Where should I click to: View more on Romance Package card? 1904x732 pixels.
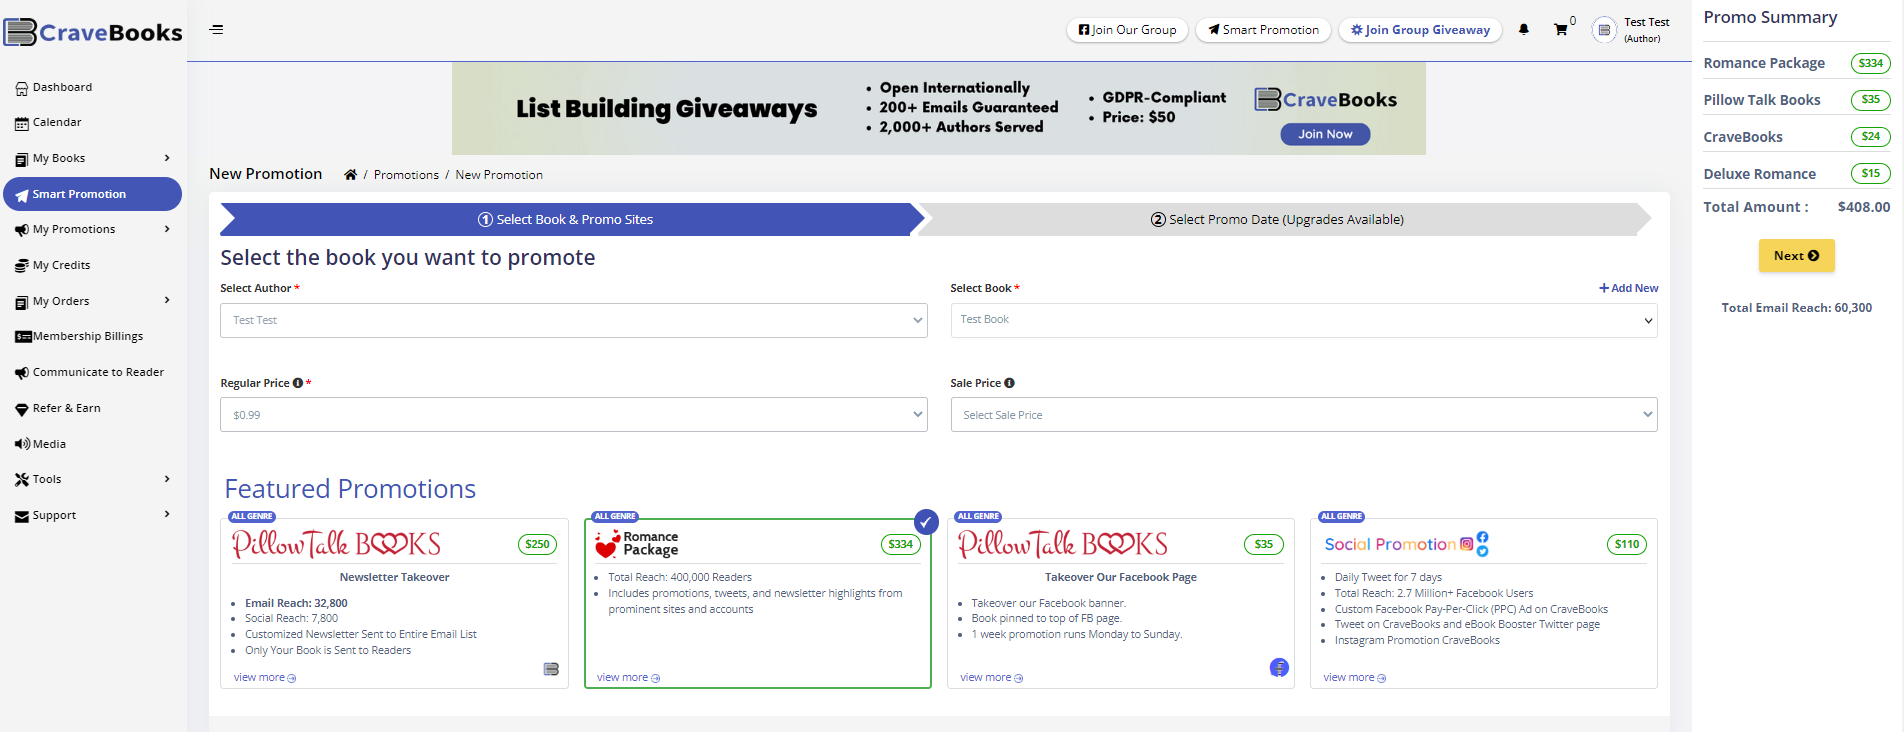(628, 678)
